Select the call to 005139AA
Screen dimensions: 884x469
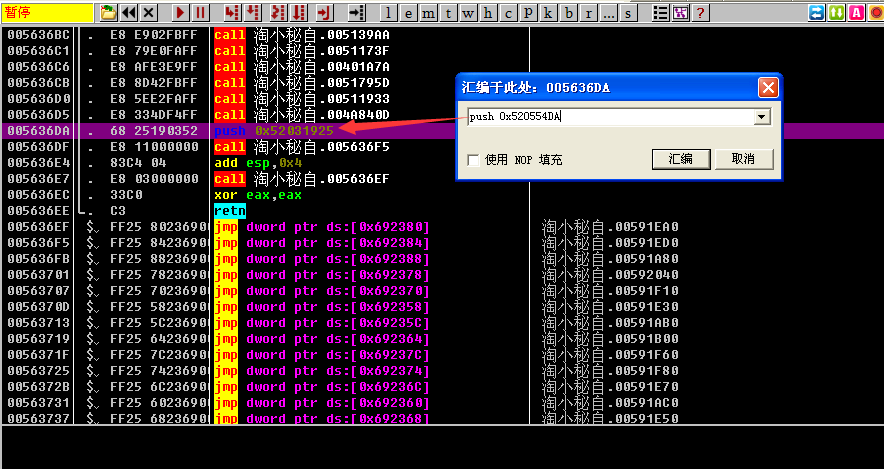coord(302,35)
